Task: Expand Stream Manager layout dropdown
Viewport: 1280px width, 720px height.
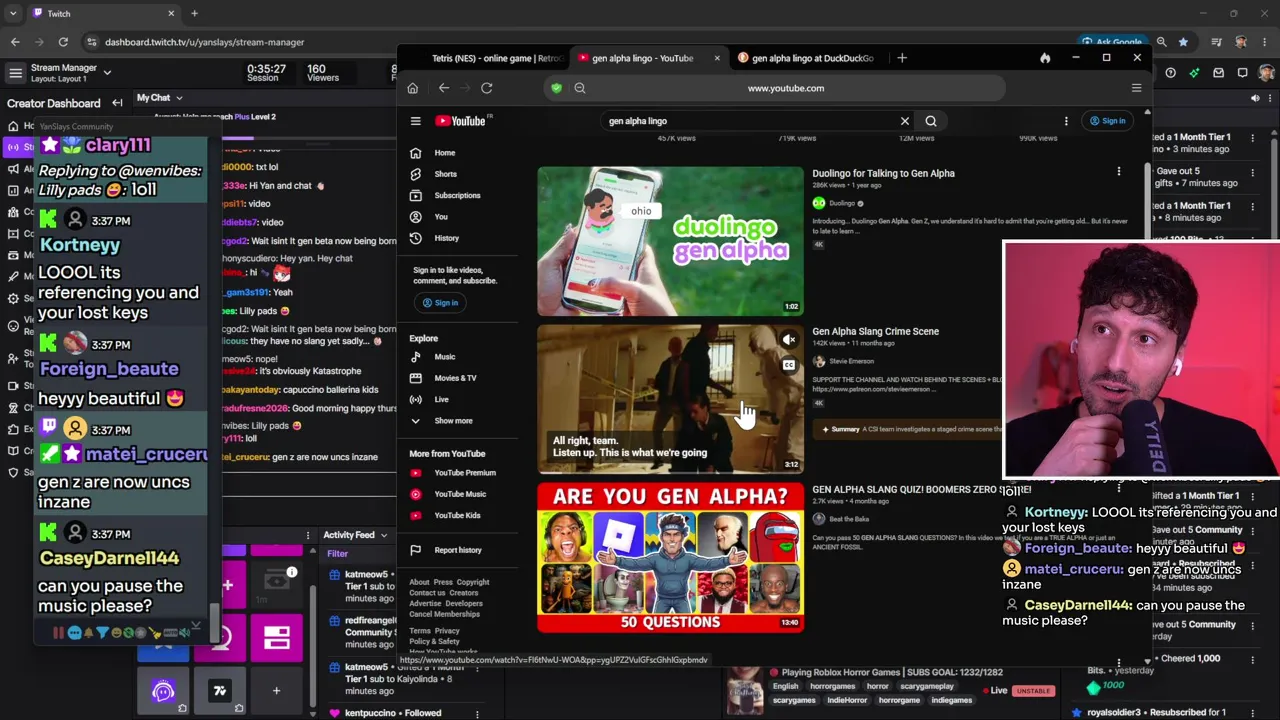Action: click(107, 72)
